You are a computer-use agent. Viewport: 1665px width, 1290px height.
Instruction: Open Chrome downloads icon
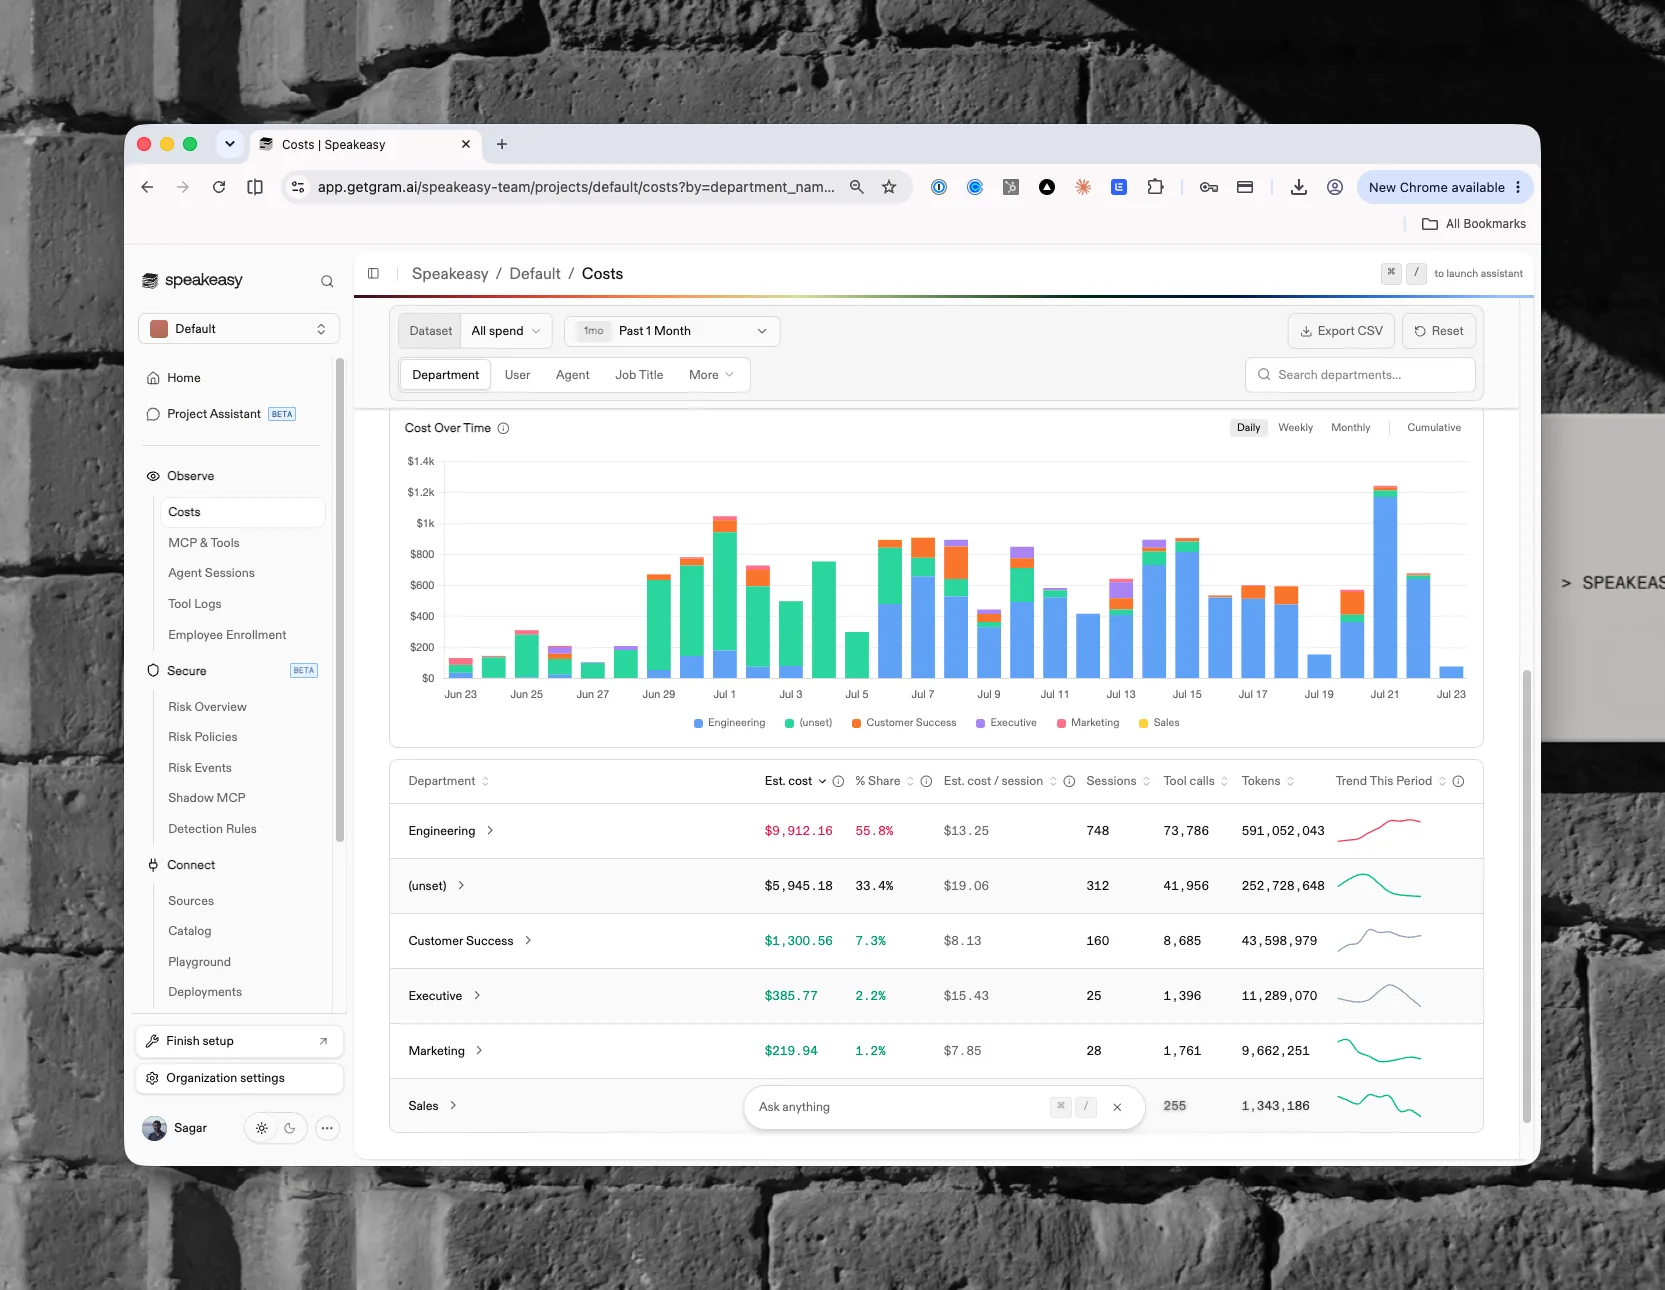pyautogui.click(x=1299, y=187)
